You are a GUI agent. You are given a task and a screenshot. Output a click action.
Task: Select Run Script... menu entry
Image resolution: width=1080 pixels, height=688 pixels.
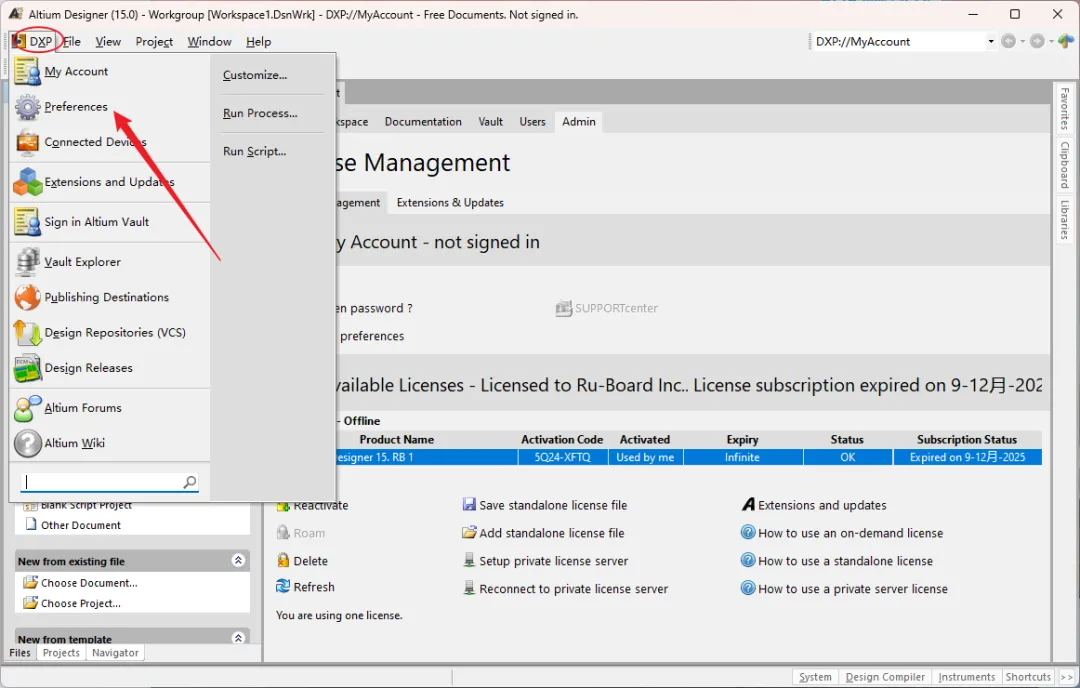[x=255, y=151]
